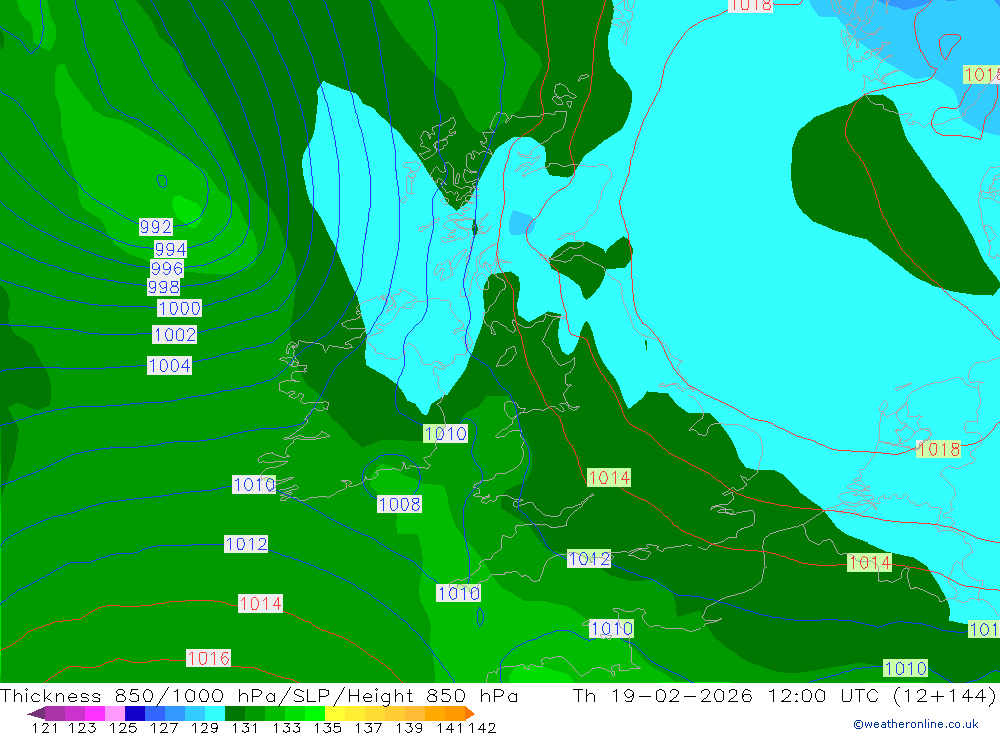Click the weatheronline.co.uk copyright link
Screen dimensions: 1000x733
click(x=916, y=724)
